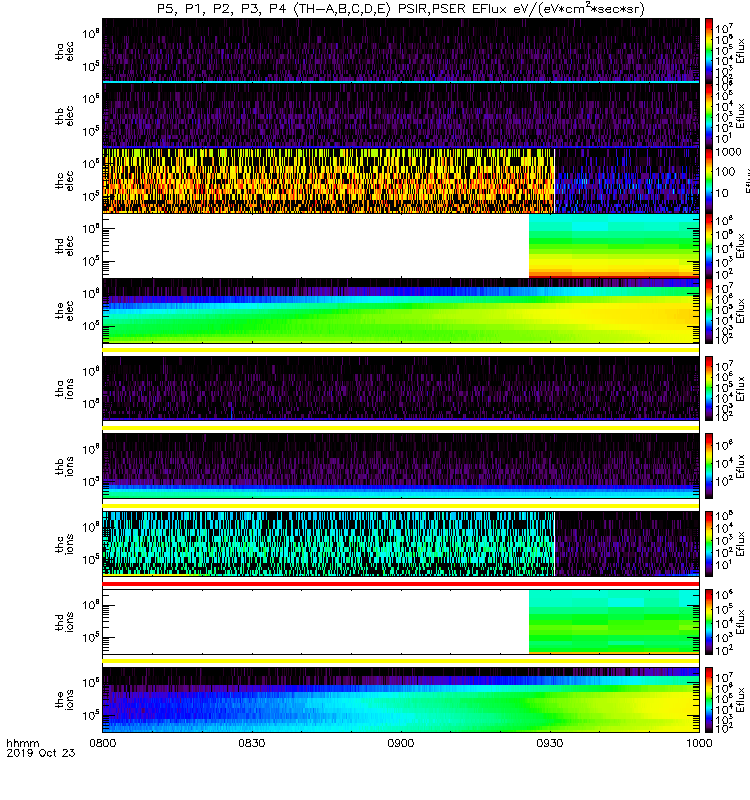Click the 0800 time axis label

(x=103, y=743)
